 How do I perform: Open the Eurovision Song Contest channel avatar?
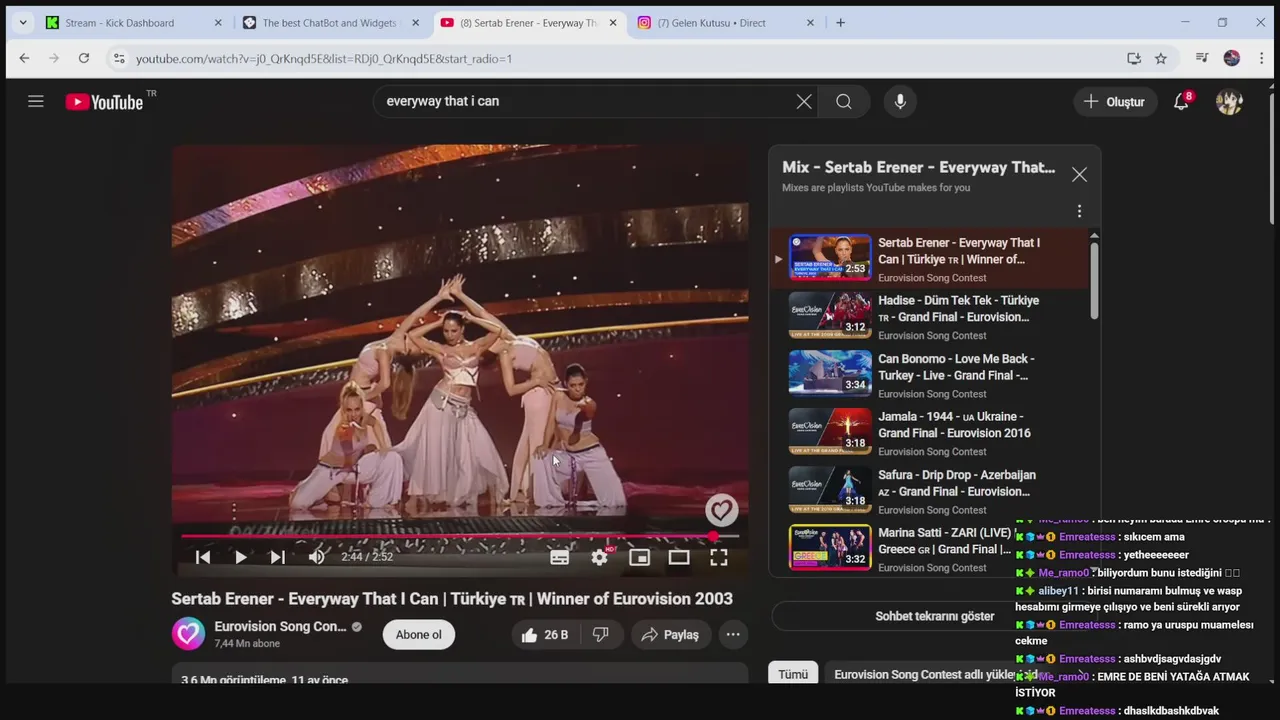(188, 634)
